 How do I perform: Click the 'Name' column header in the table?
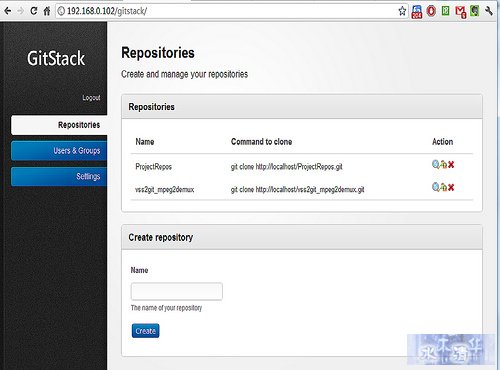[x=145, y=142]
